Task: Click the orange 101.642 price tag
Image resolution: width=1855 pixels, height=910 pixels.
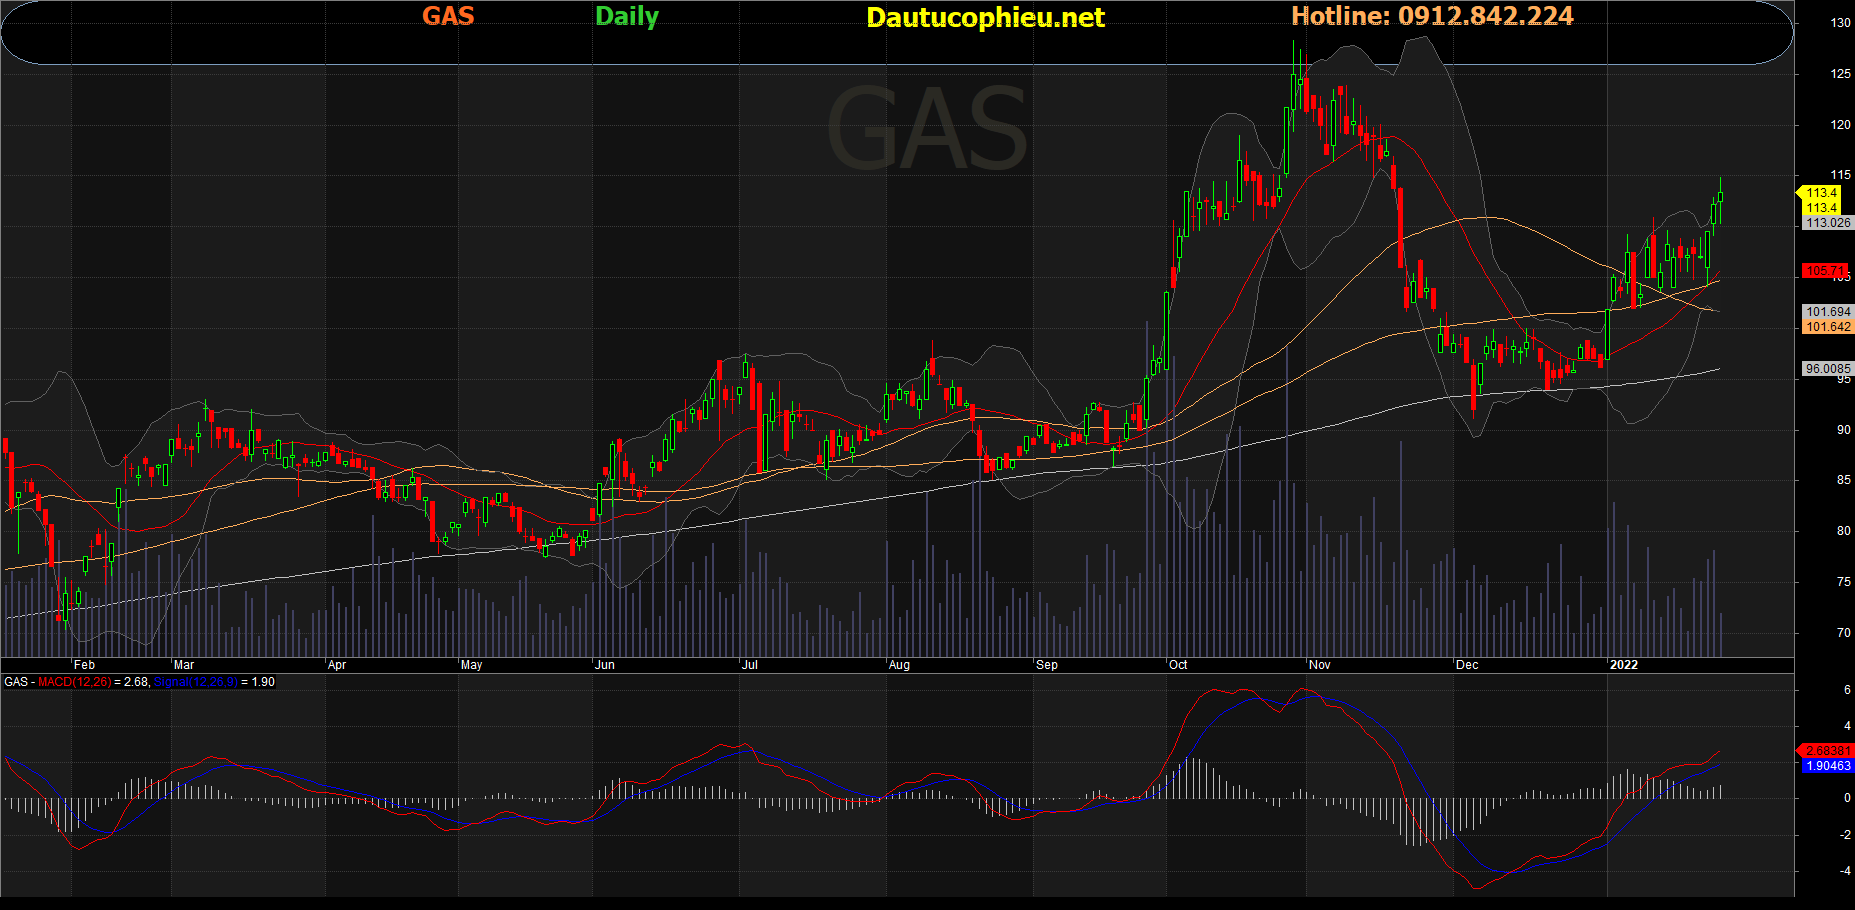Action: [x=1828, y=327]
